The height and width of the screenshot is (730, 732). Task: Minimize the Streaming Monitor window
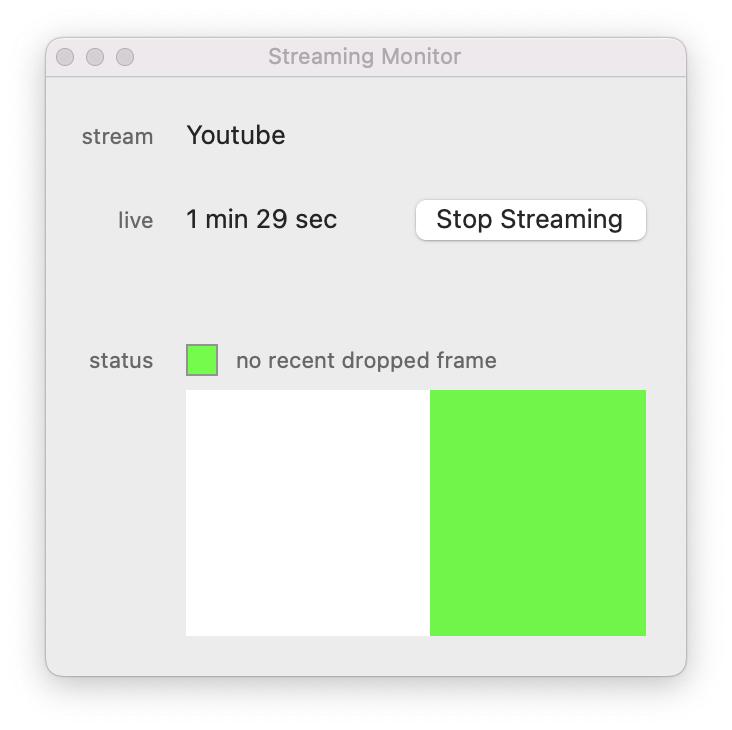pos(95,57)
